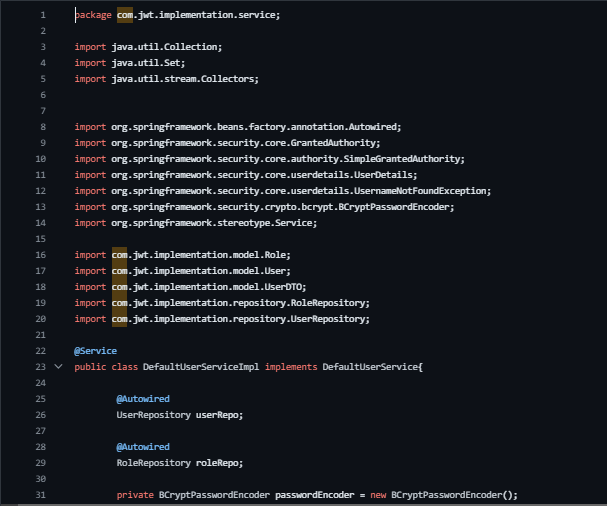607x506 pixels.
Task: Click the stereotype.Service import path
Action: pos(214,223)
